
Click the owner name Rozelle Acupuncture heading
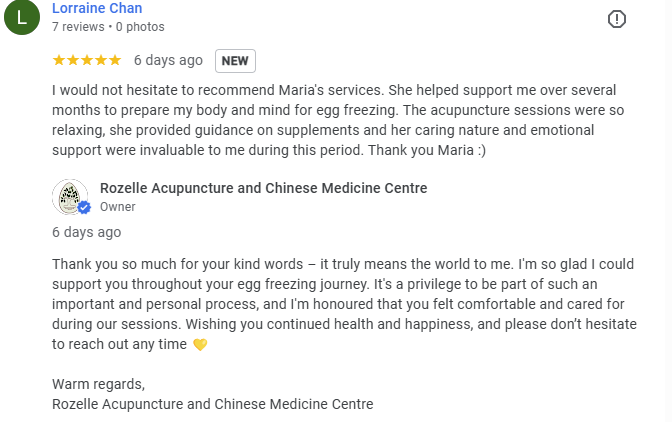(263, 188)
